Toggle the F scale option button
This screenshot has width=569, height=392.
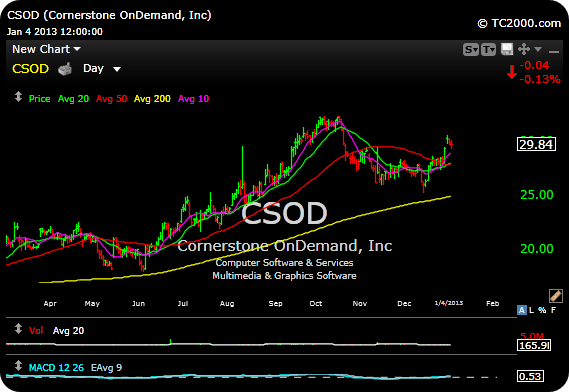[553, 310]
